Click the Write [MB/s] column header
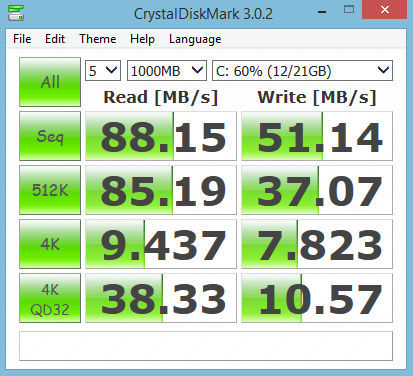413x376 pixels. 317,97
